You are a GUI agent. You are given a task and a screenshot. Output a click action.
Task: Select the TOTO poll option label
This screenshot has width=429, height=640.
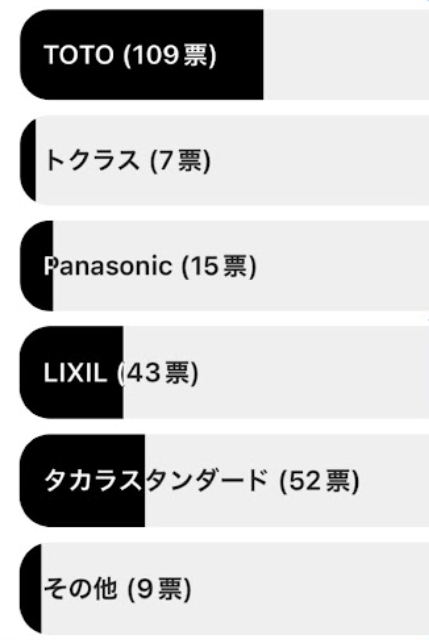point(130,55)
